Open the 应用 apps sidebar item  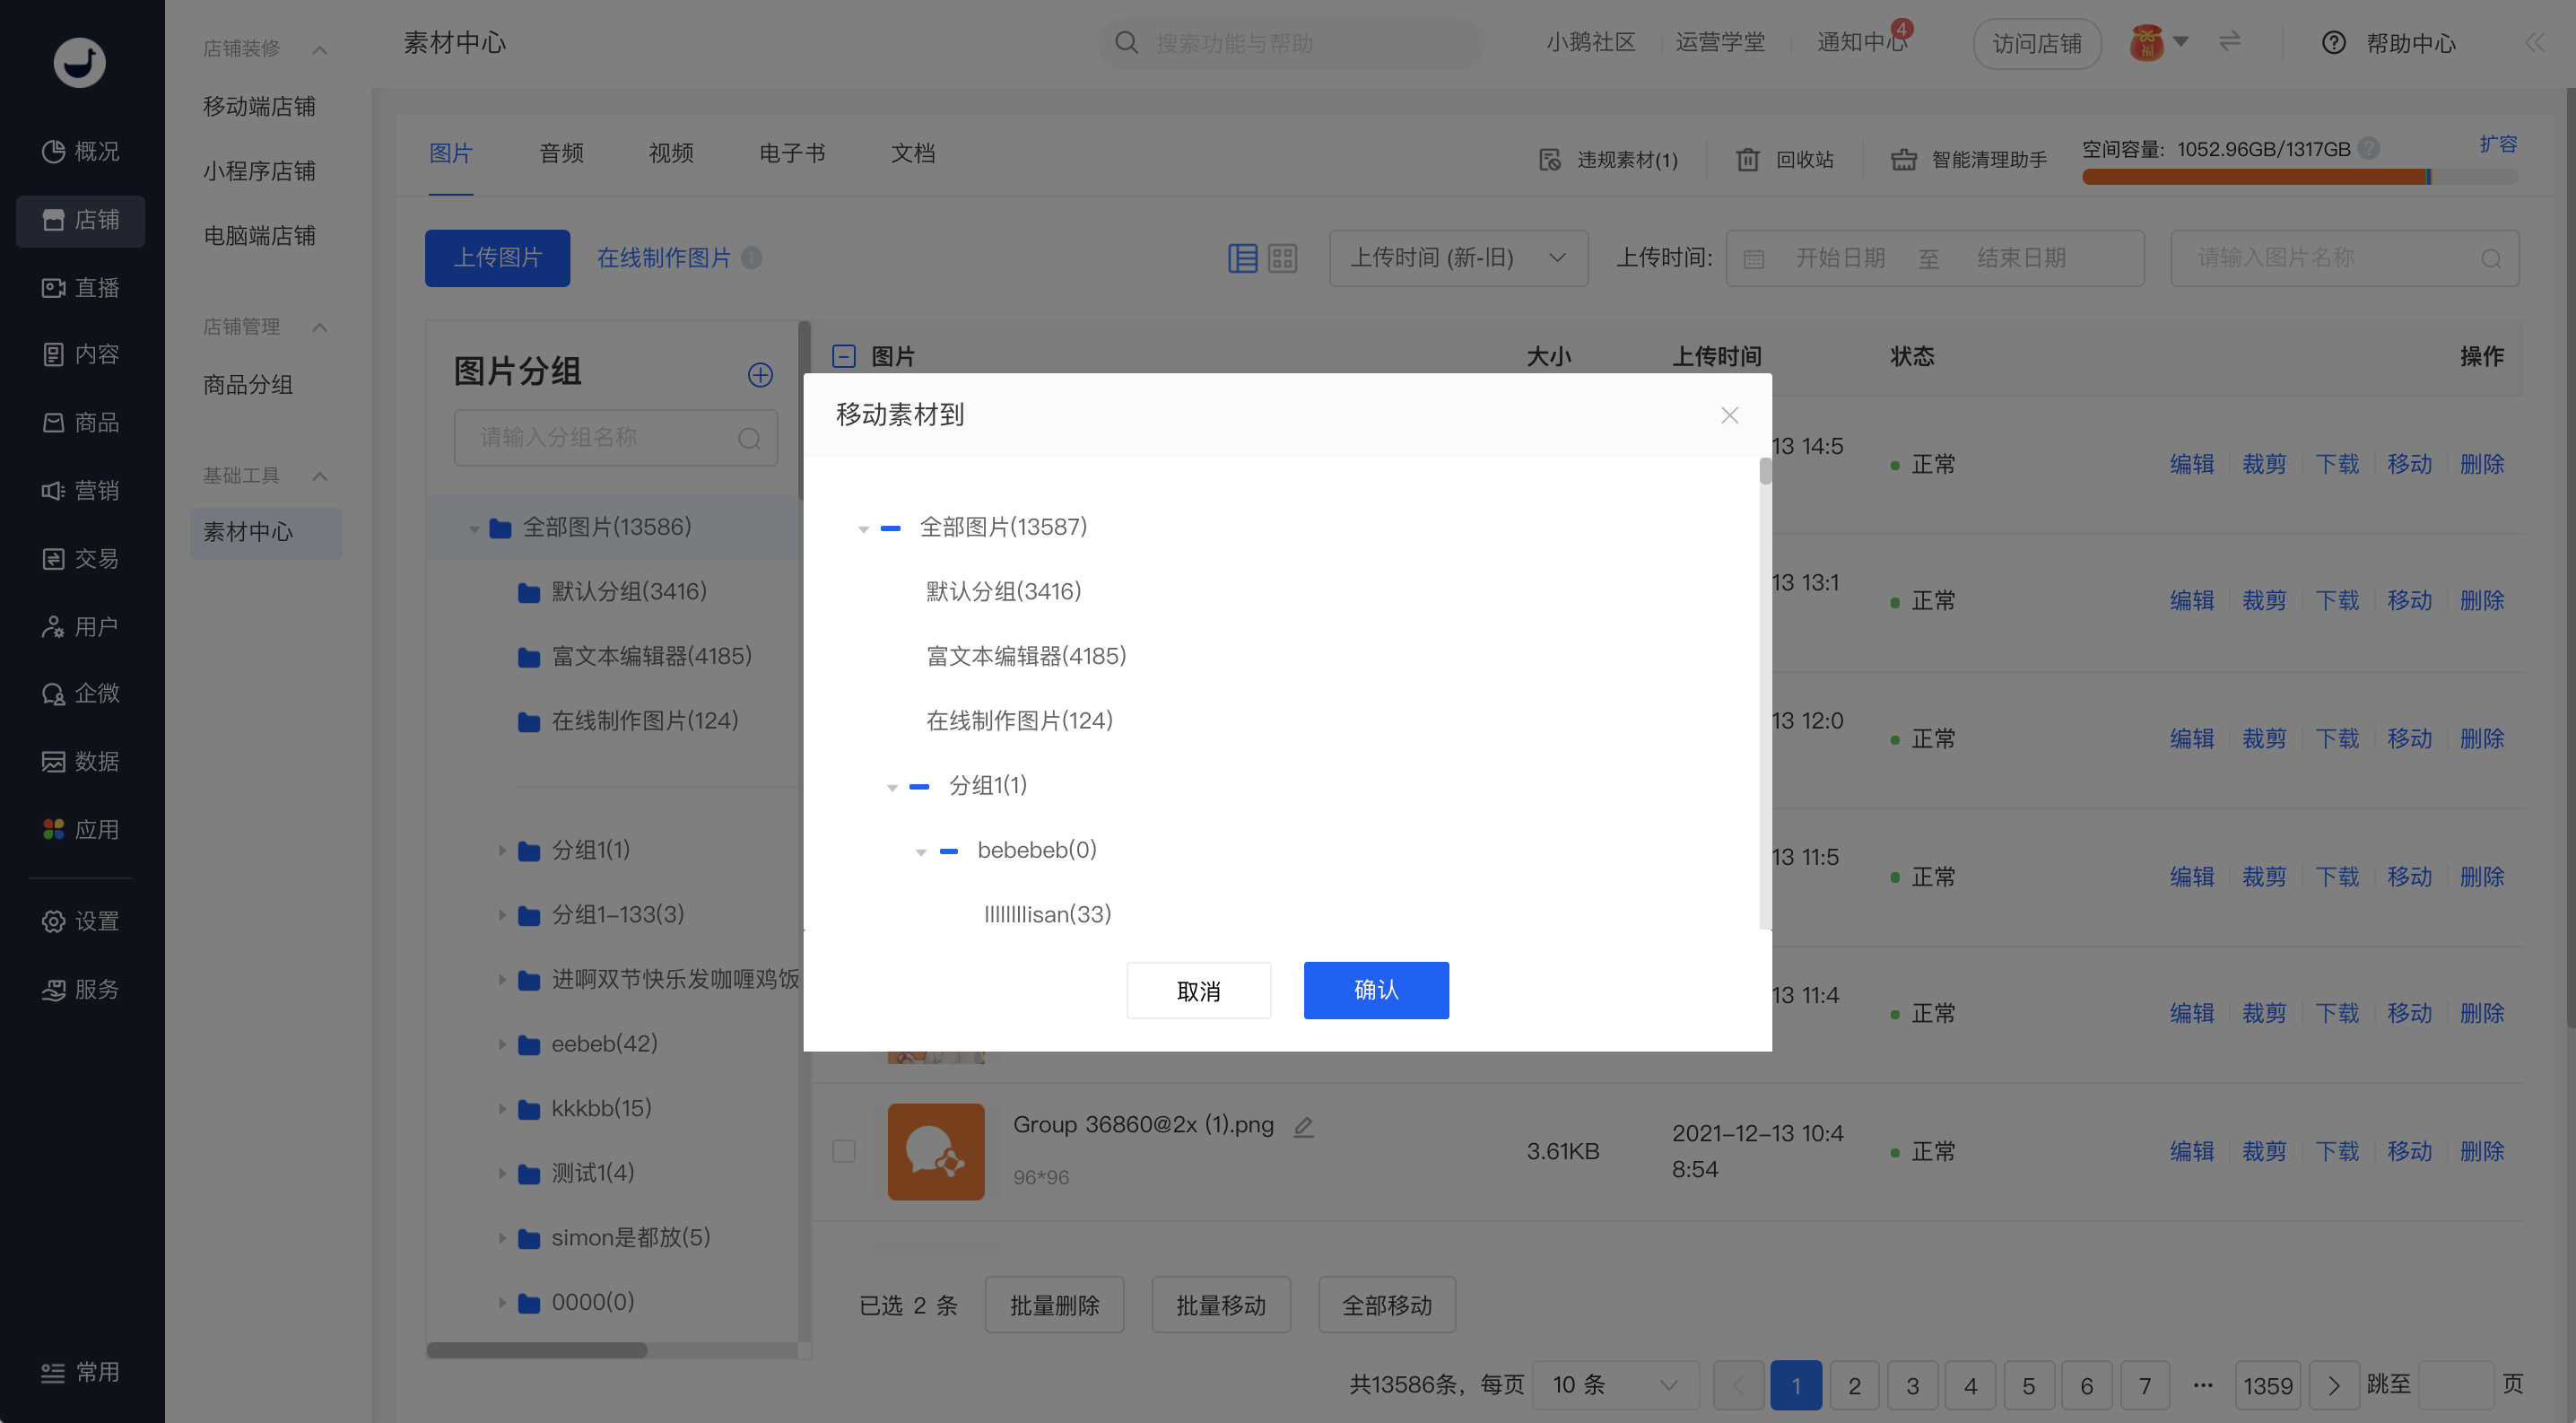81,829
